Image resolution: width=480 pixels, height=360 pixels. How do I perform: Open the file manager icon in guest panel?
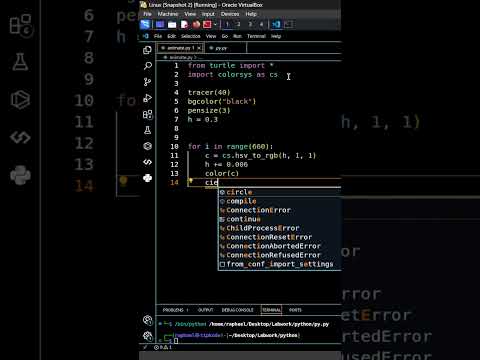pos(172,24)
